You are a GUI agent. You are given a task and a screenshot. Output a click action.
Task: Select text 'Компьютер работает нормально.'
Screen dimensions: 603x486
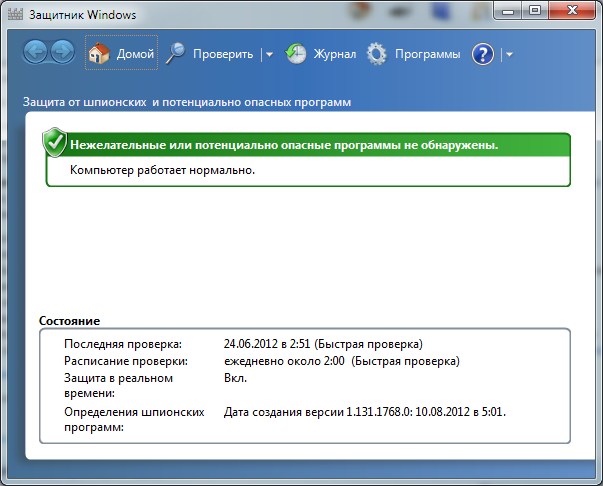pos(162,170)
